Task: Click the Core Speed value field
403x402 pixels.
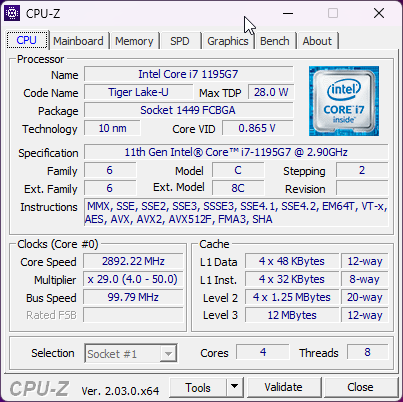Action: pyautogui.click(x=133, y=261)
